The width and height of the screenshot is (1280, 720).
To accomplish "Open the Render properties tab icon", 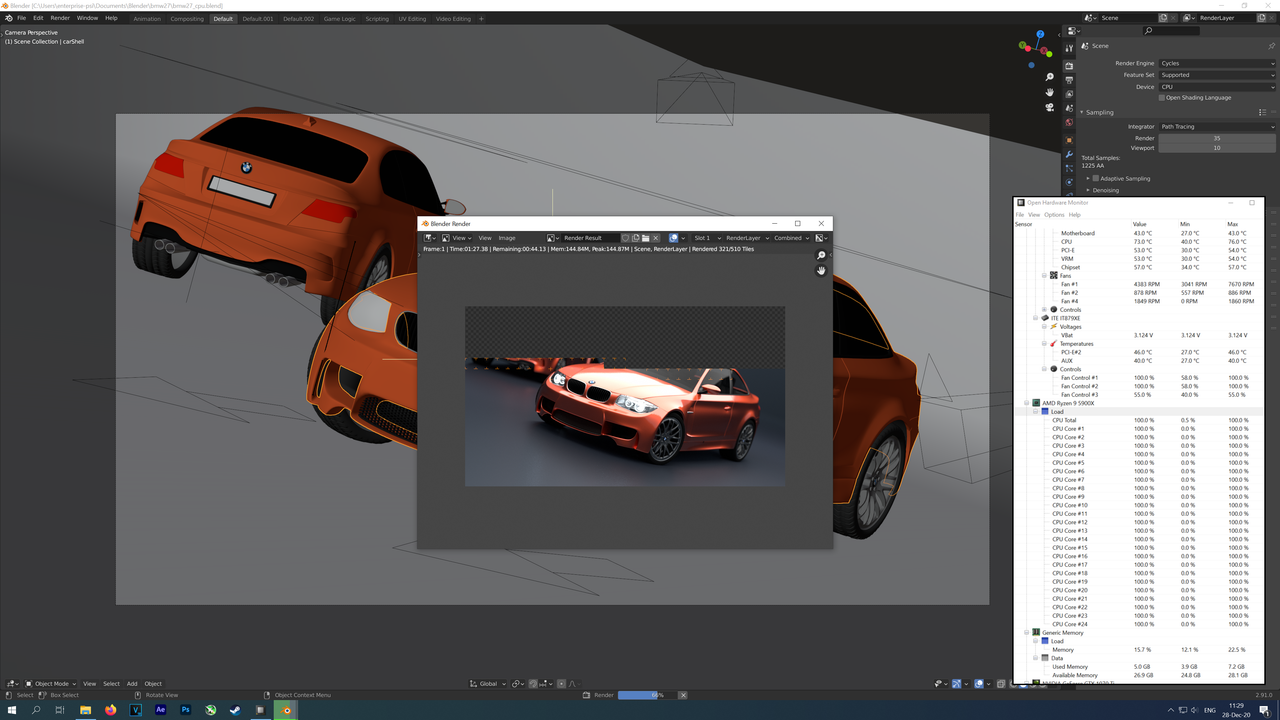I will [1069, 66].
